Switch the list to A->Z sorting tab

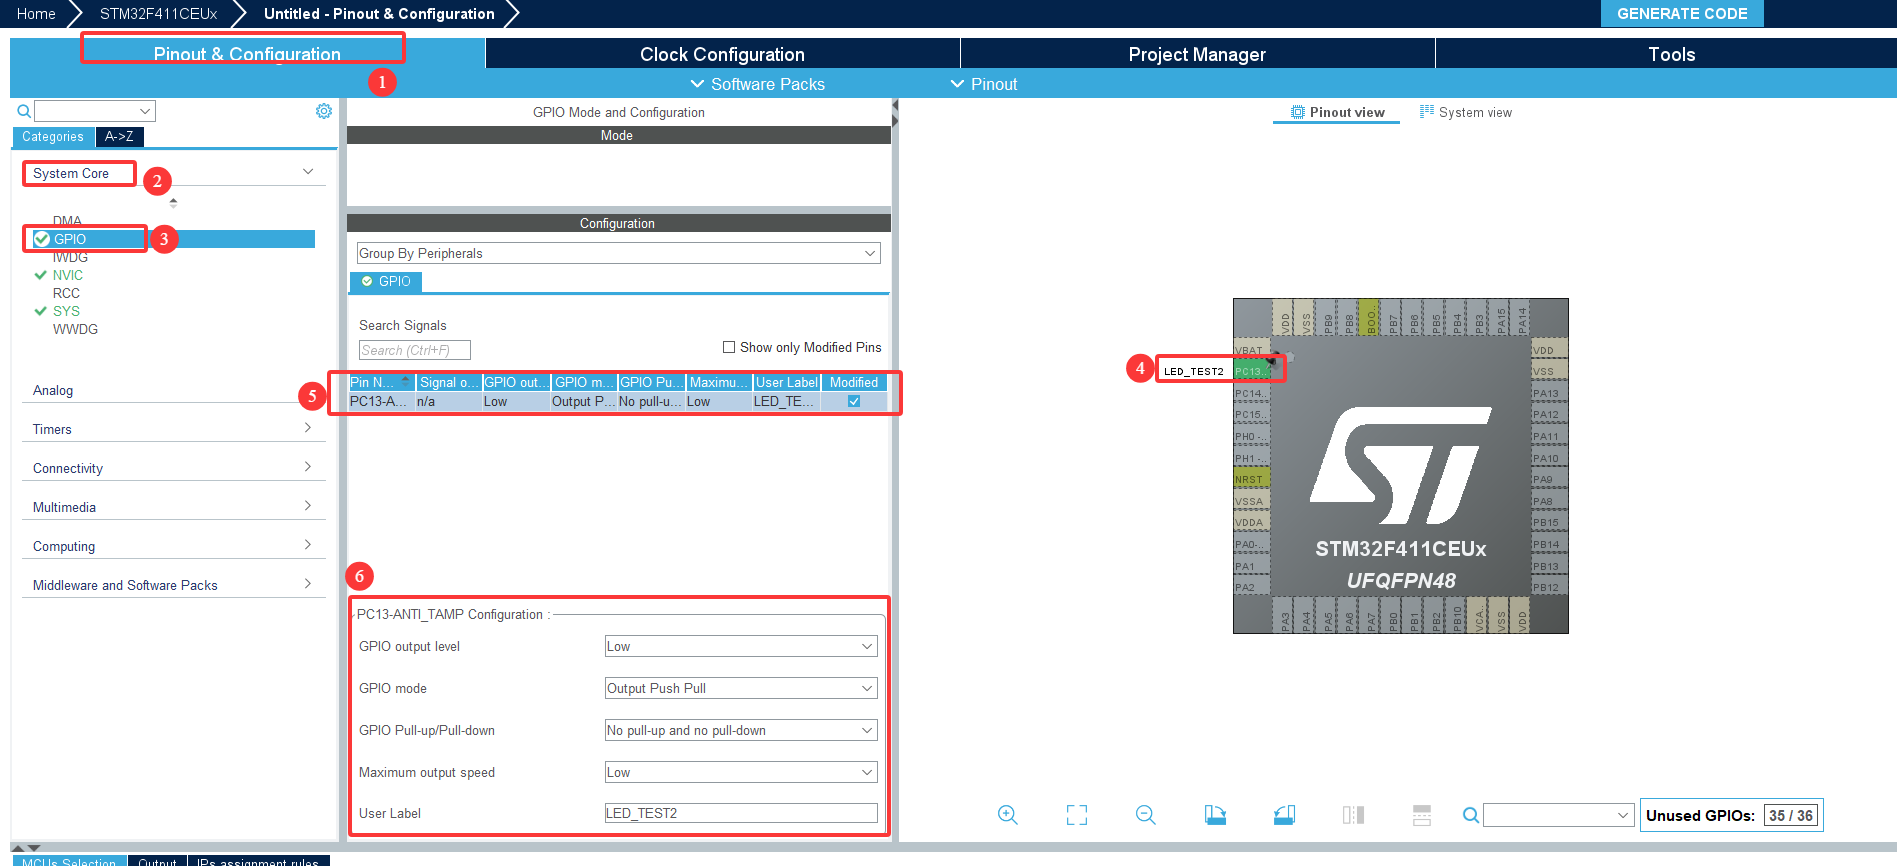coord(119,137)
